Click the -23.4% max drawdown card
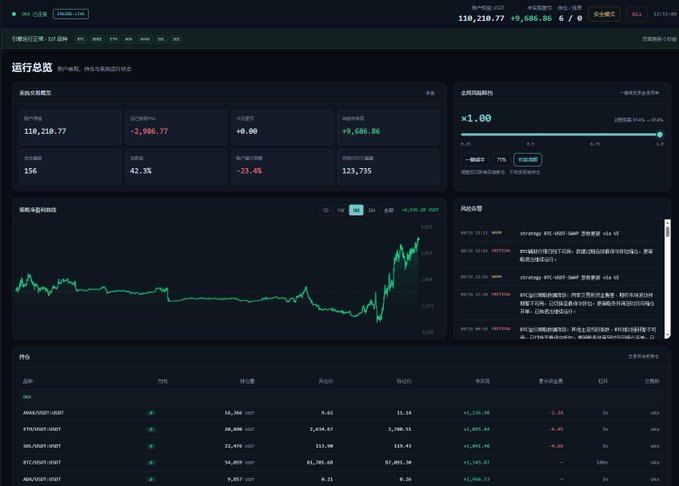 point(282,166)
